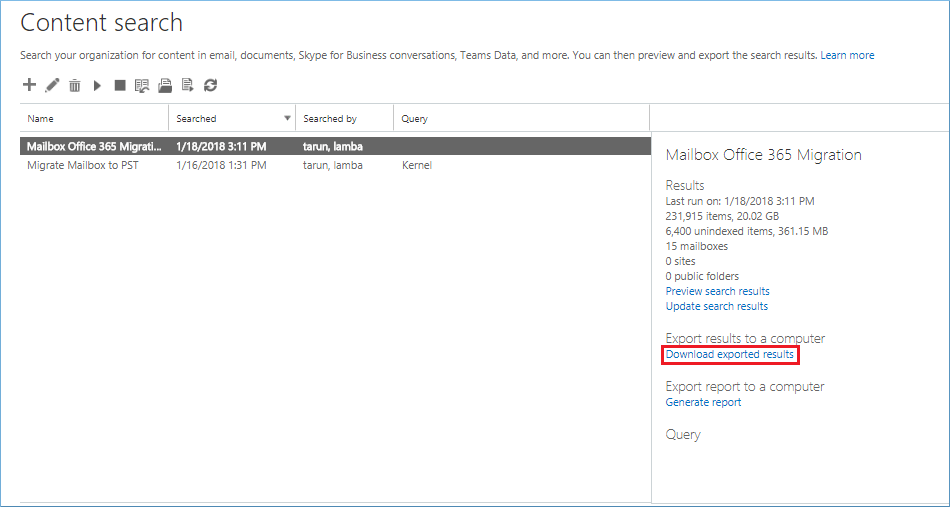Click the 6,400 unindexed items text
The image size is (950, 507).
pyautogui.click(x=746, y=231)
